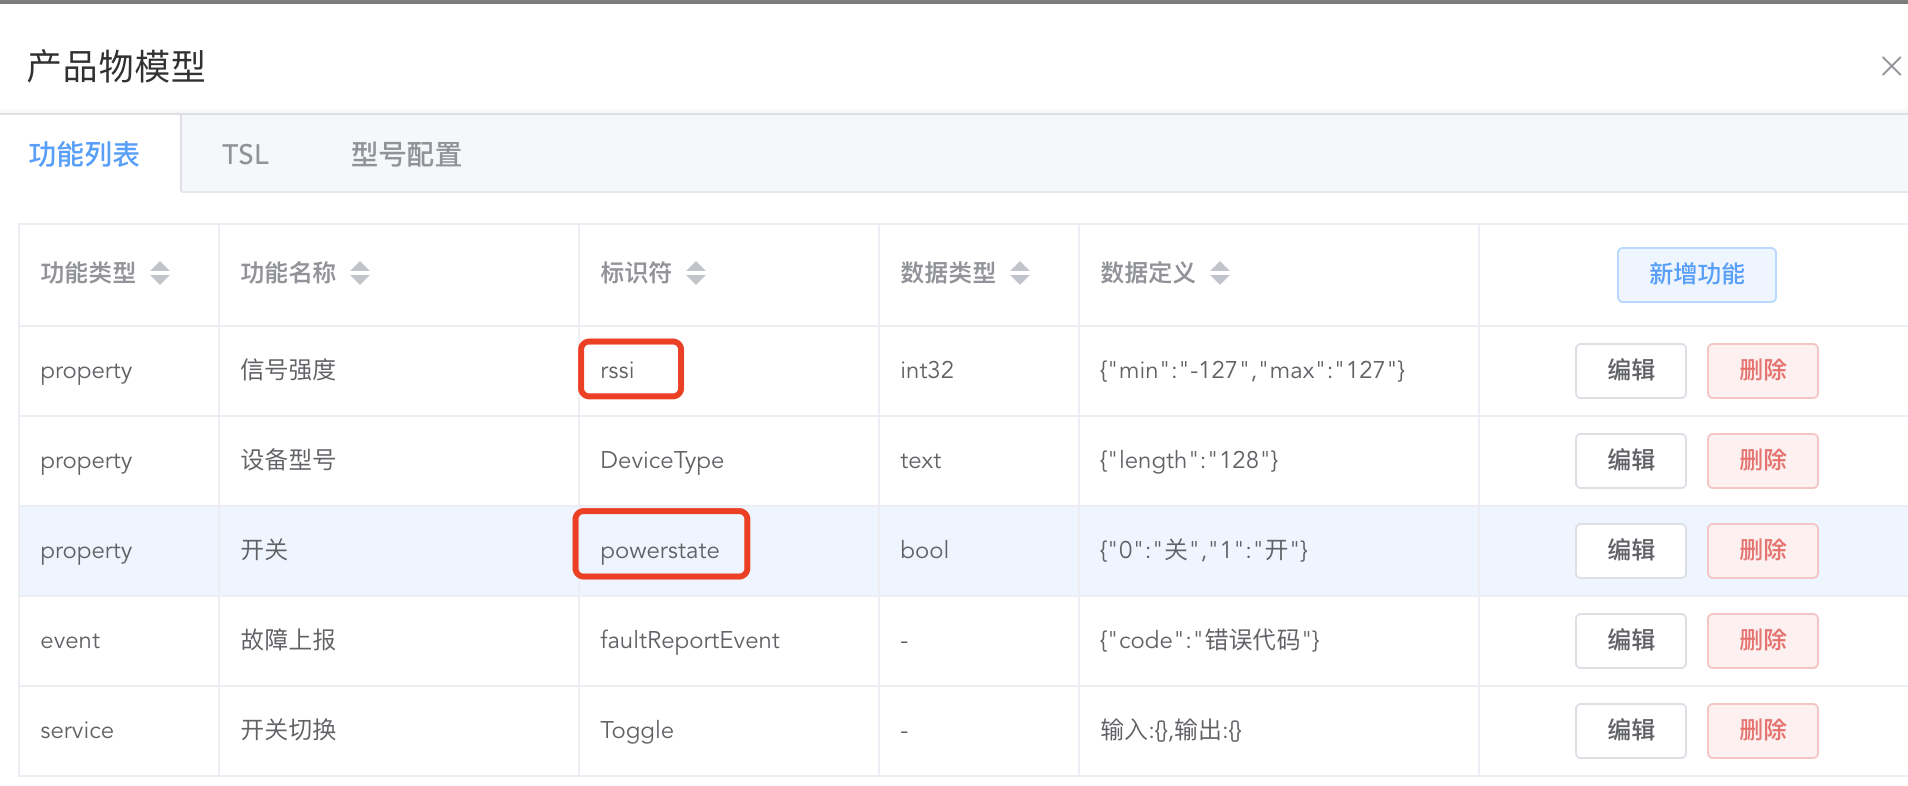
Task: Close the 产品物模型 dialog
Action: 1890,67
